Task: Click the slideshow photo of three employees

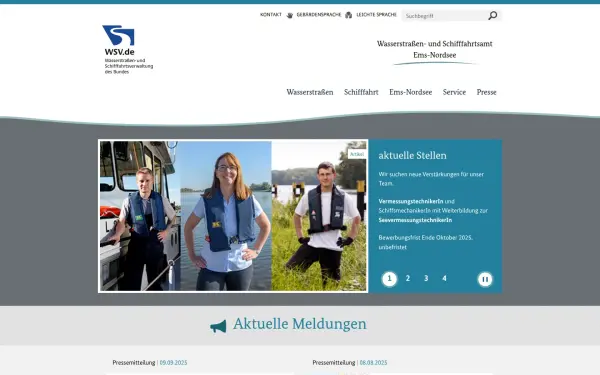Action: 233,216
